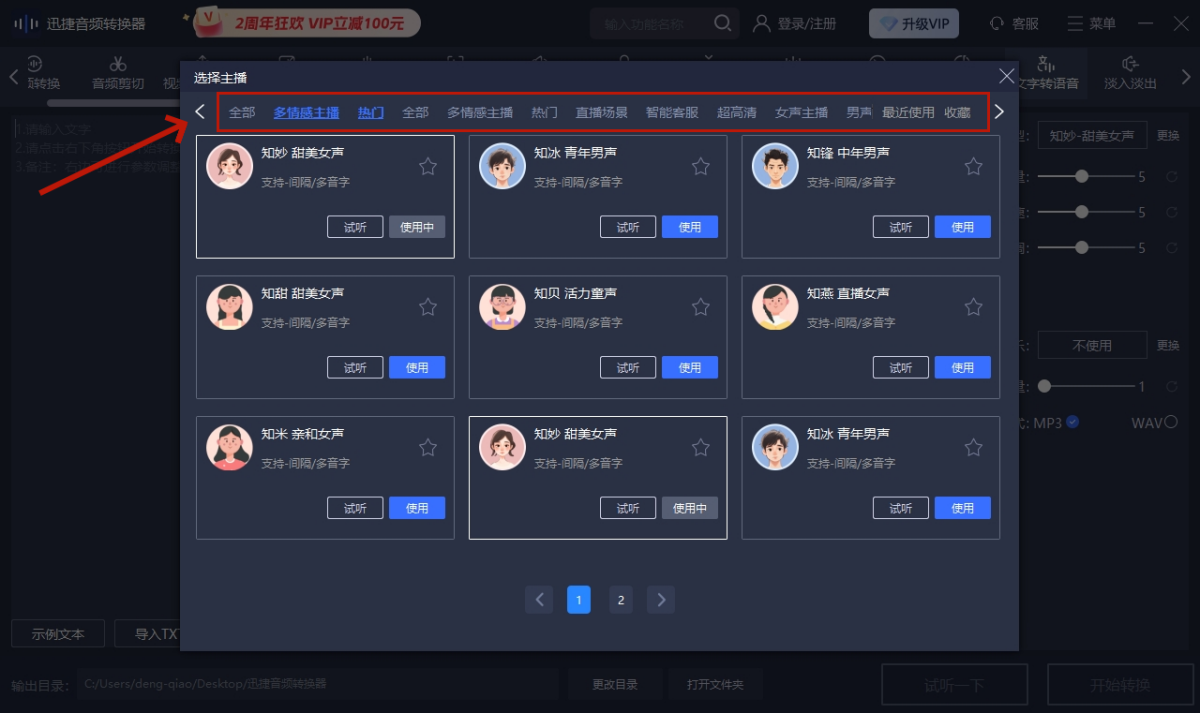
Task: Open the 直播场景 category tab
Action: click(x=602, y=113)
